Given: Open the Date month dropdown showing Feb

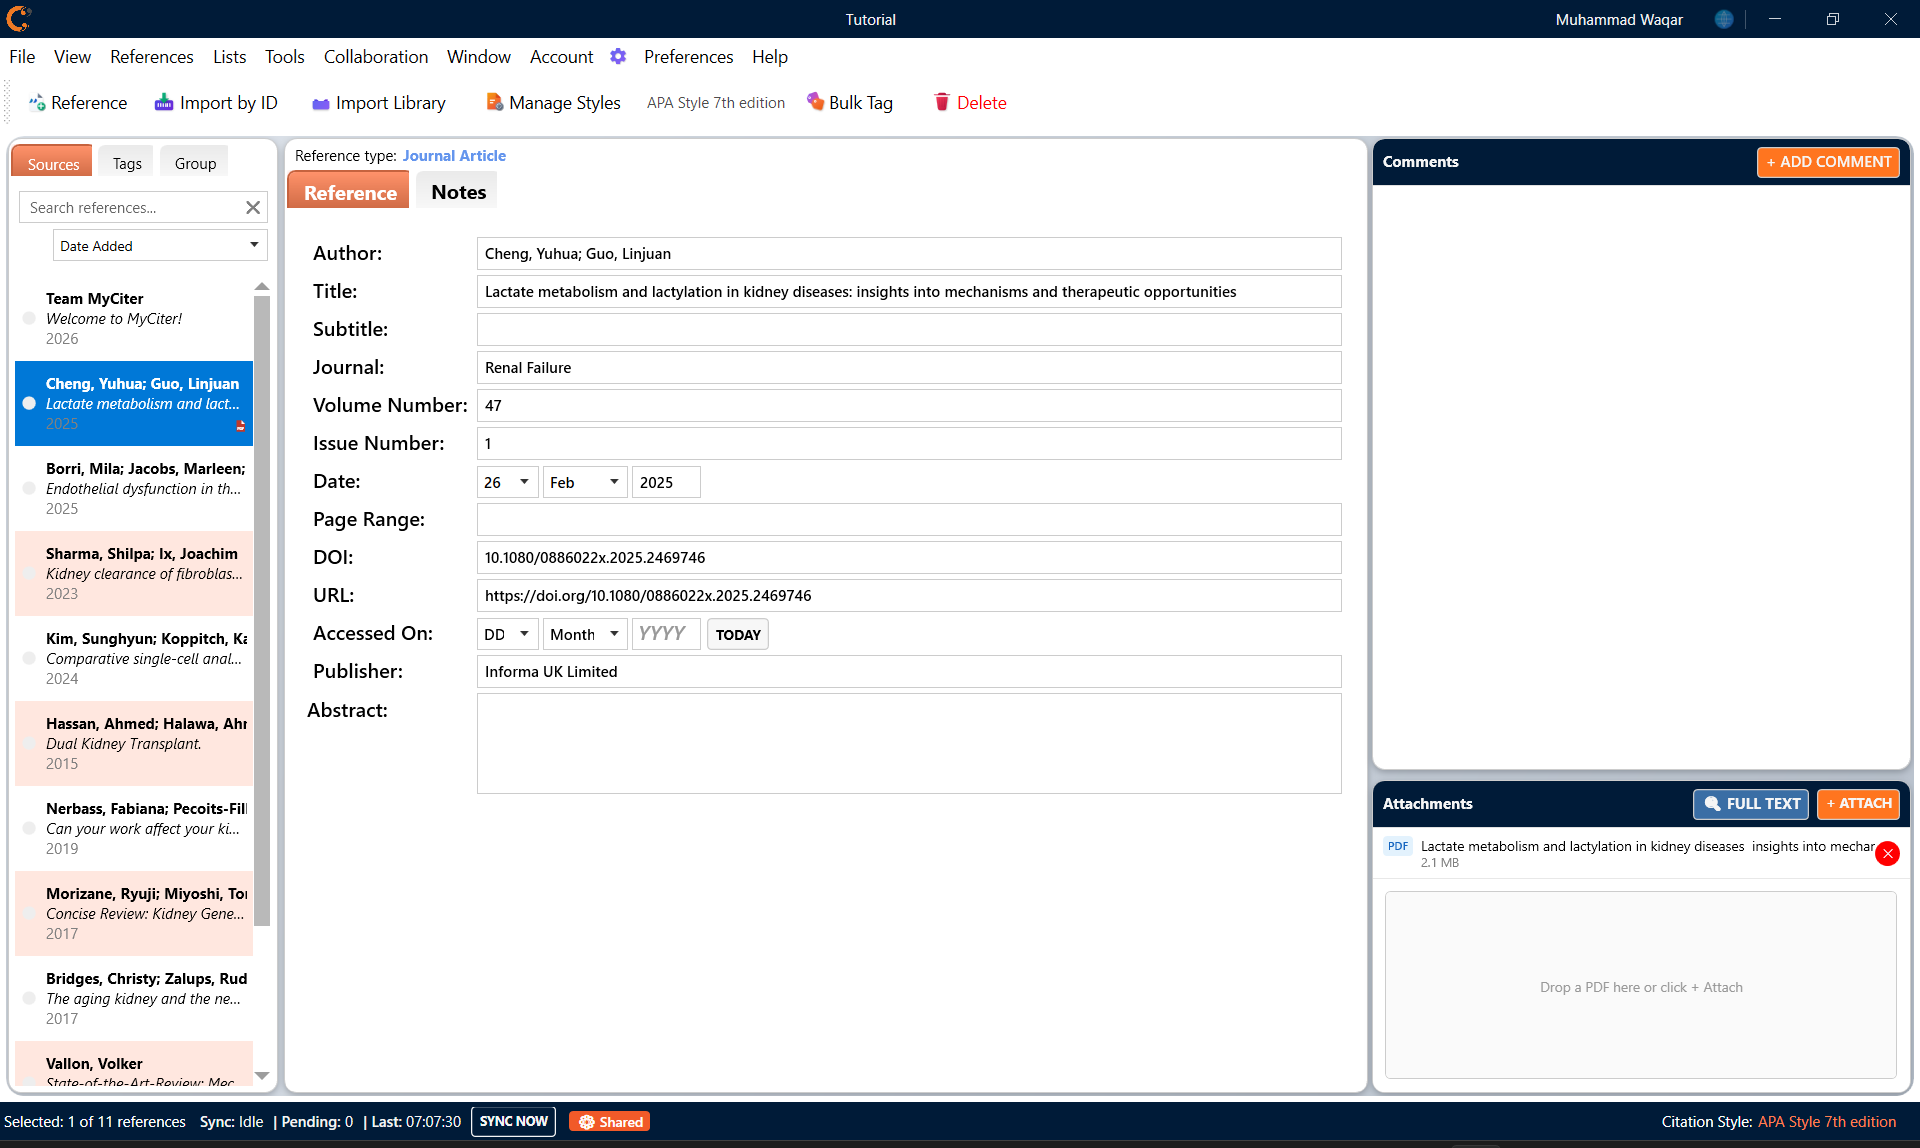Looking at the screenshot, I should tap(585, 482).
